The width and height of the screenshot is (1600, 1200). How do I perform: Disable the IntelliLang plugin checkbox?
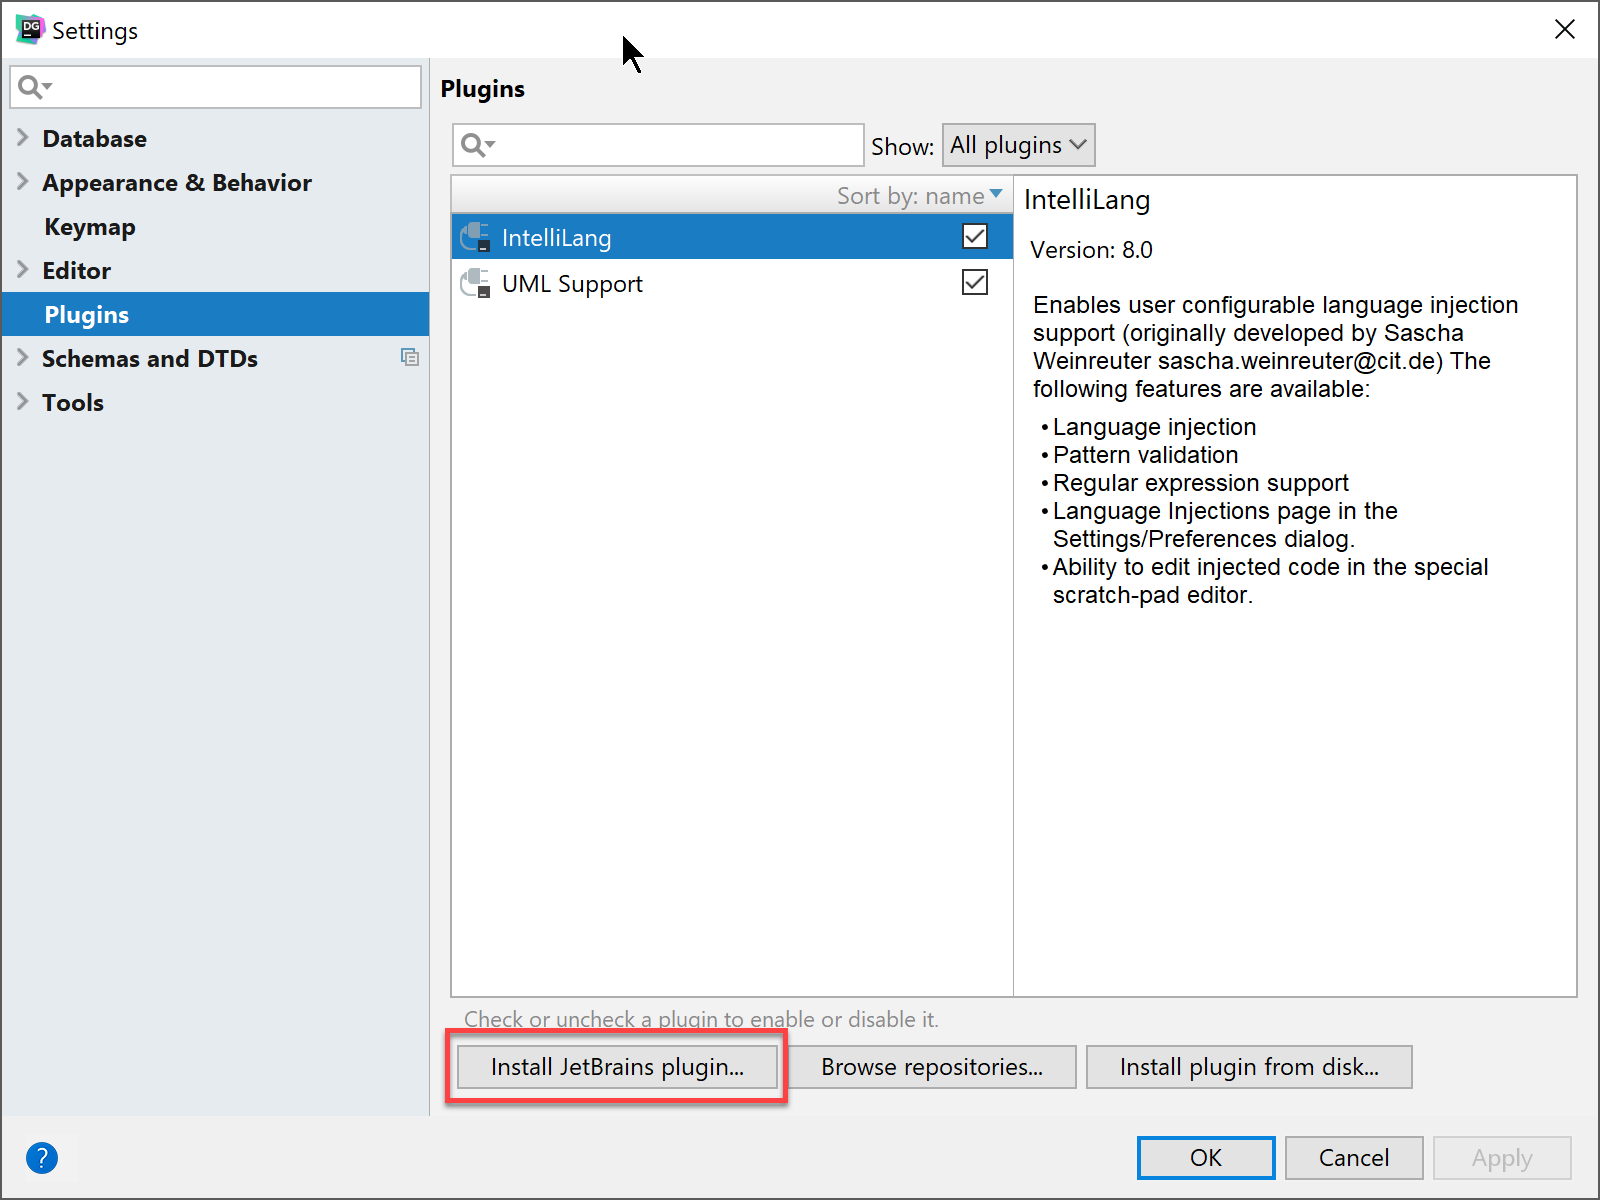pos(975,236)
